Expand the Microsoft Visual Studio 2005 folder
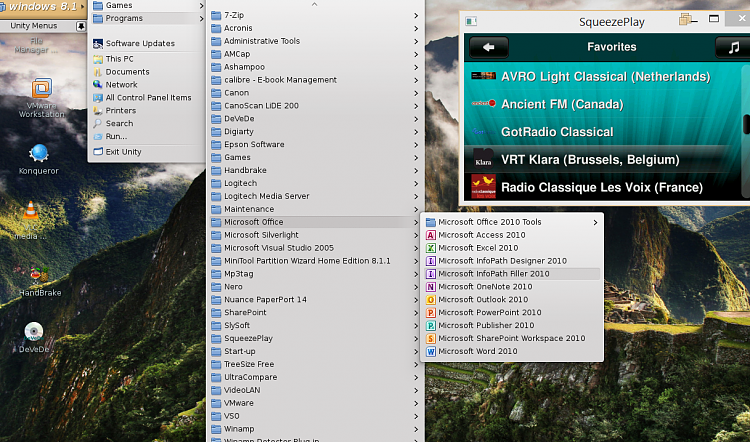The width and height of the screenshot is (750, 442). [x=315, y=248]
